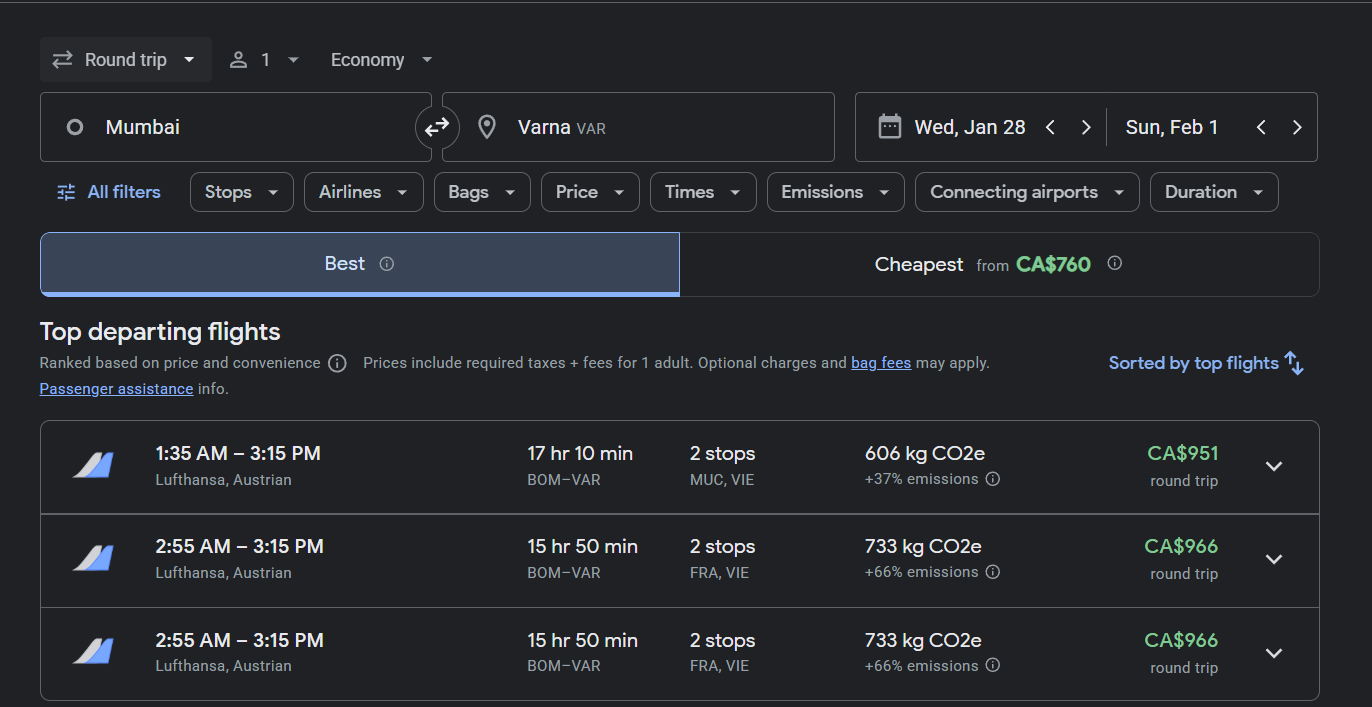Open the Economy class dropdown

[x=381, y=60]
